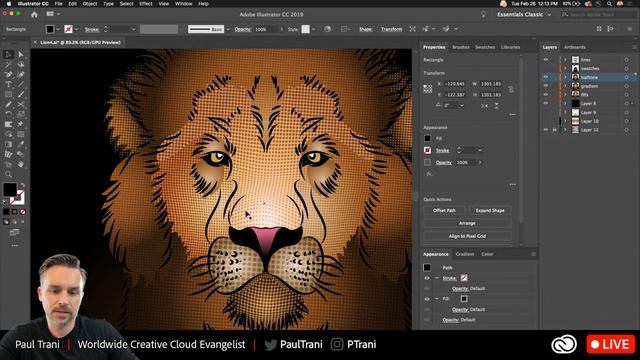
Task: Click the Constrain Width and Height link icon
Action: 511,89
